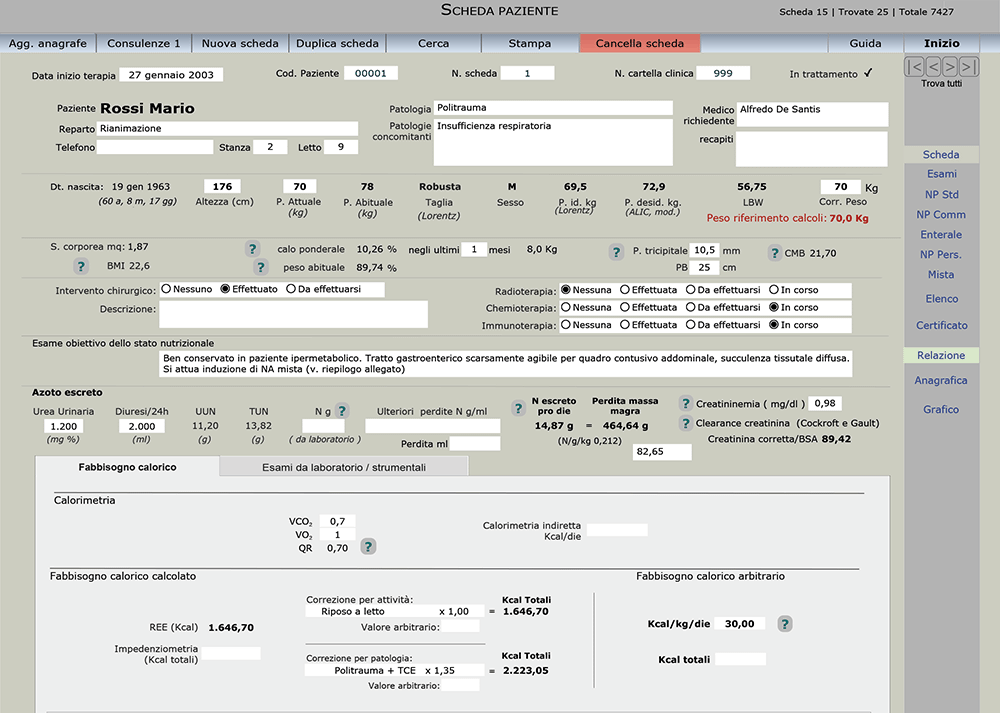
Task: Go to NP Comm section
Action: (941, 215)
